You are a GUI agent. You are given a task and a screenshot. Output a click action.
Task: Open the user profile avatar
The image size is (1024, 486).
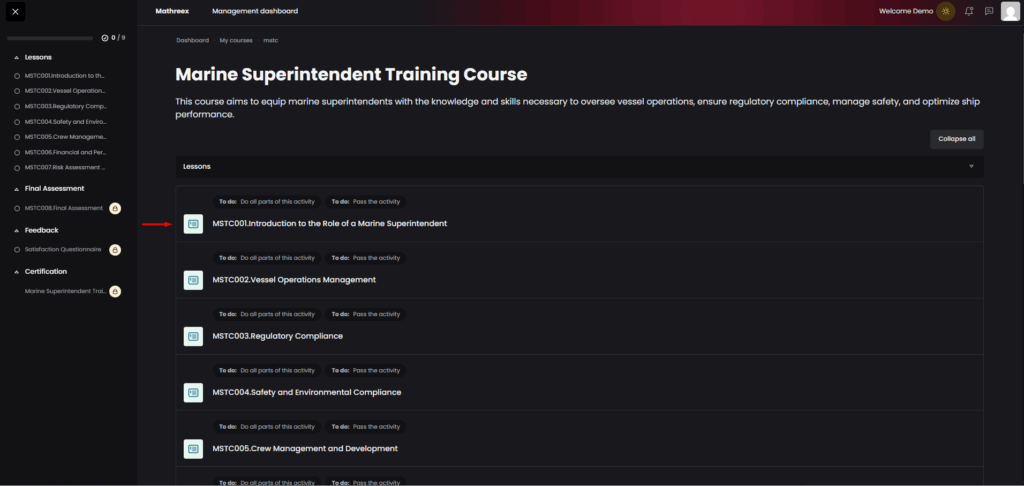[x=1010, y=11]
